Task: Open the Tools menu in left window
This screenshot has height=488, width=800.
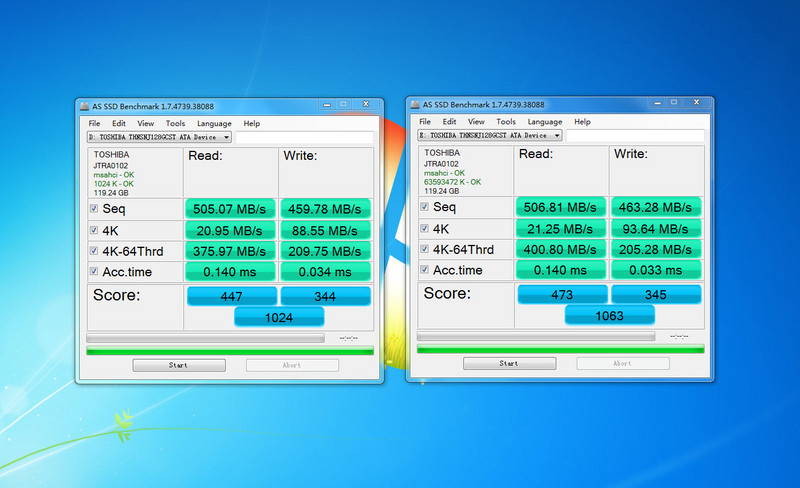Action: 175,124
